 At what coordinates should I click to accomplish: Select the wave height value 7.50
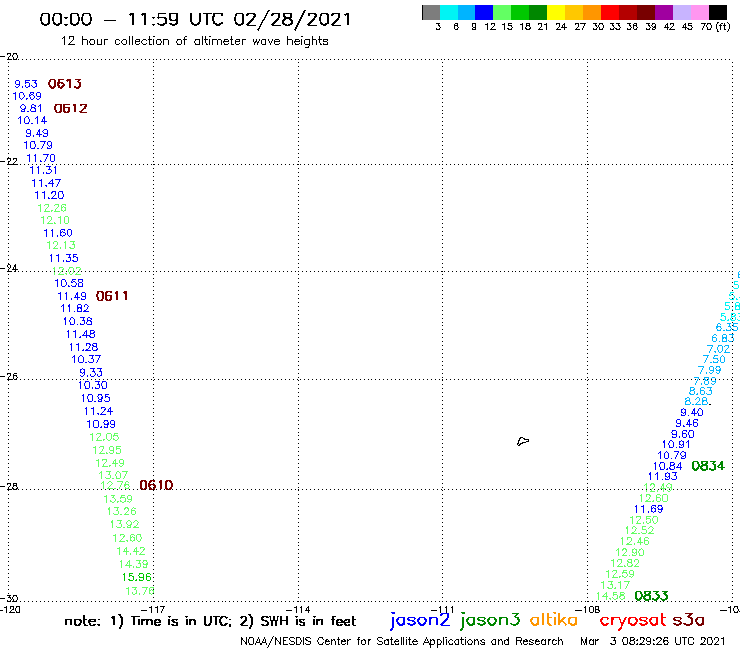pyautogui.click(x=714, y=359)
